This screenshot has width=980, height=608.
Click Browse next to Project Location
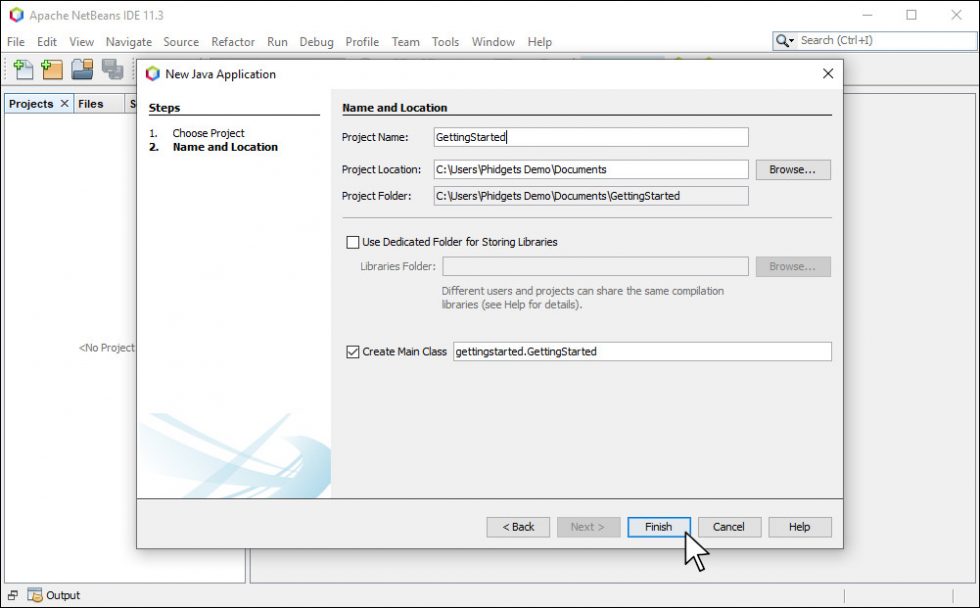792,169
